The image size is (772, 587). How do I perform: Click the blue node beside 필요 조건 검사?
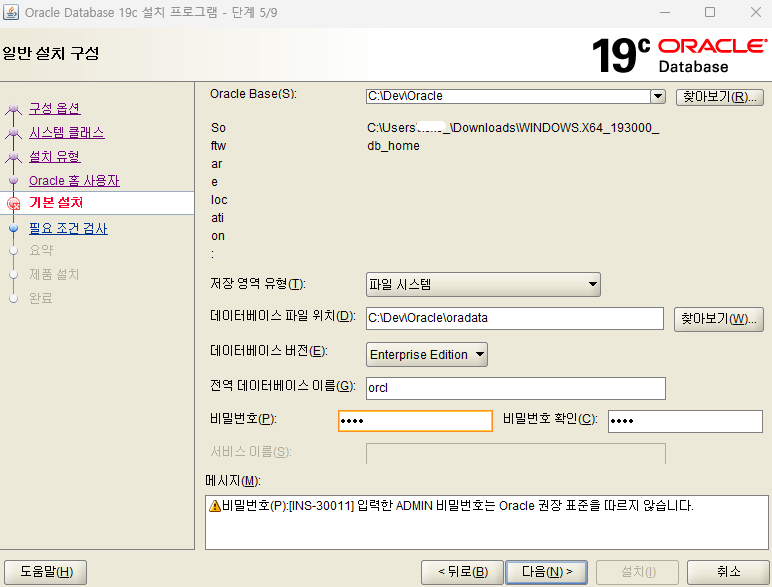point(13,228)
